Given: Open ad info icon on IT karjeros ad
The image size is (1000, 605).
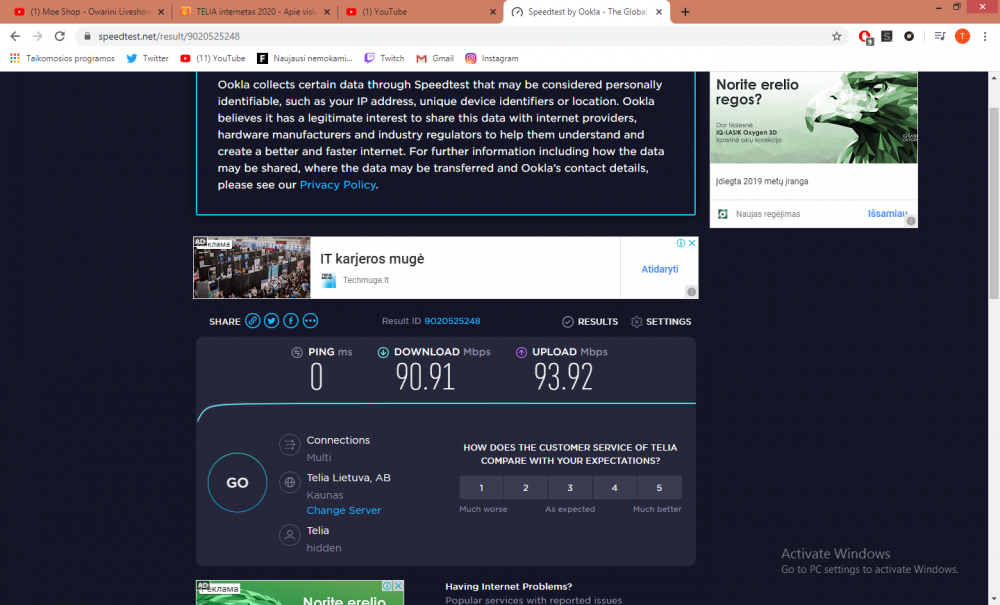Looking at the screenshot, I should [x=680, y=243].
